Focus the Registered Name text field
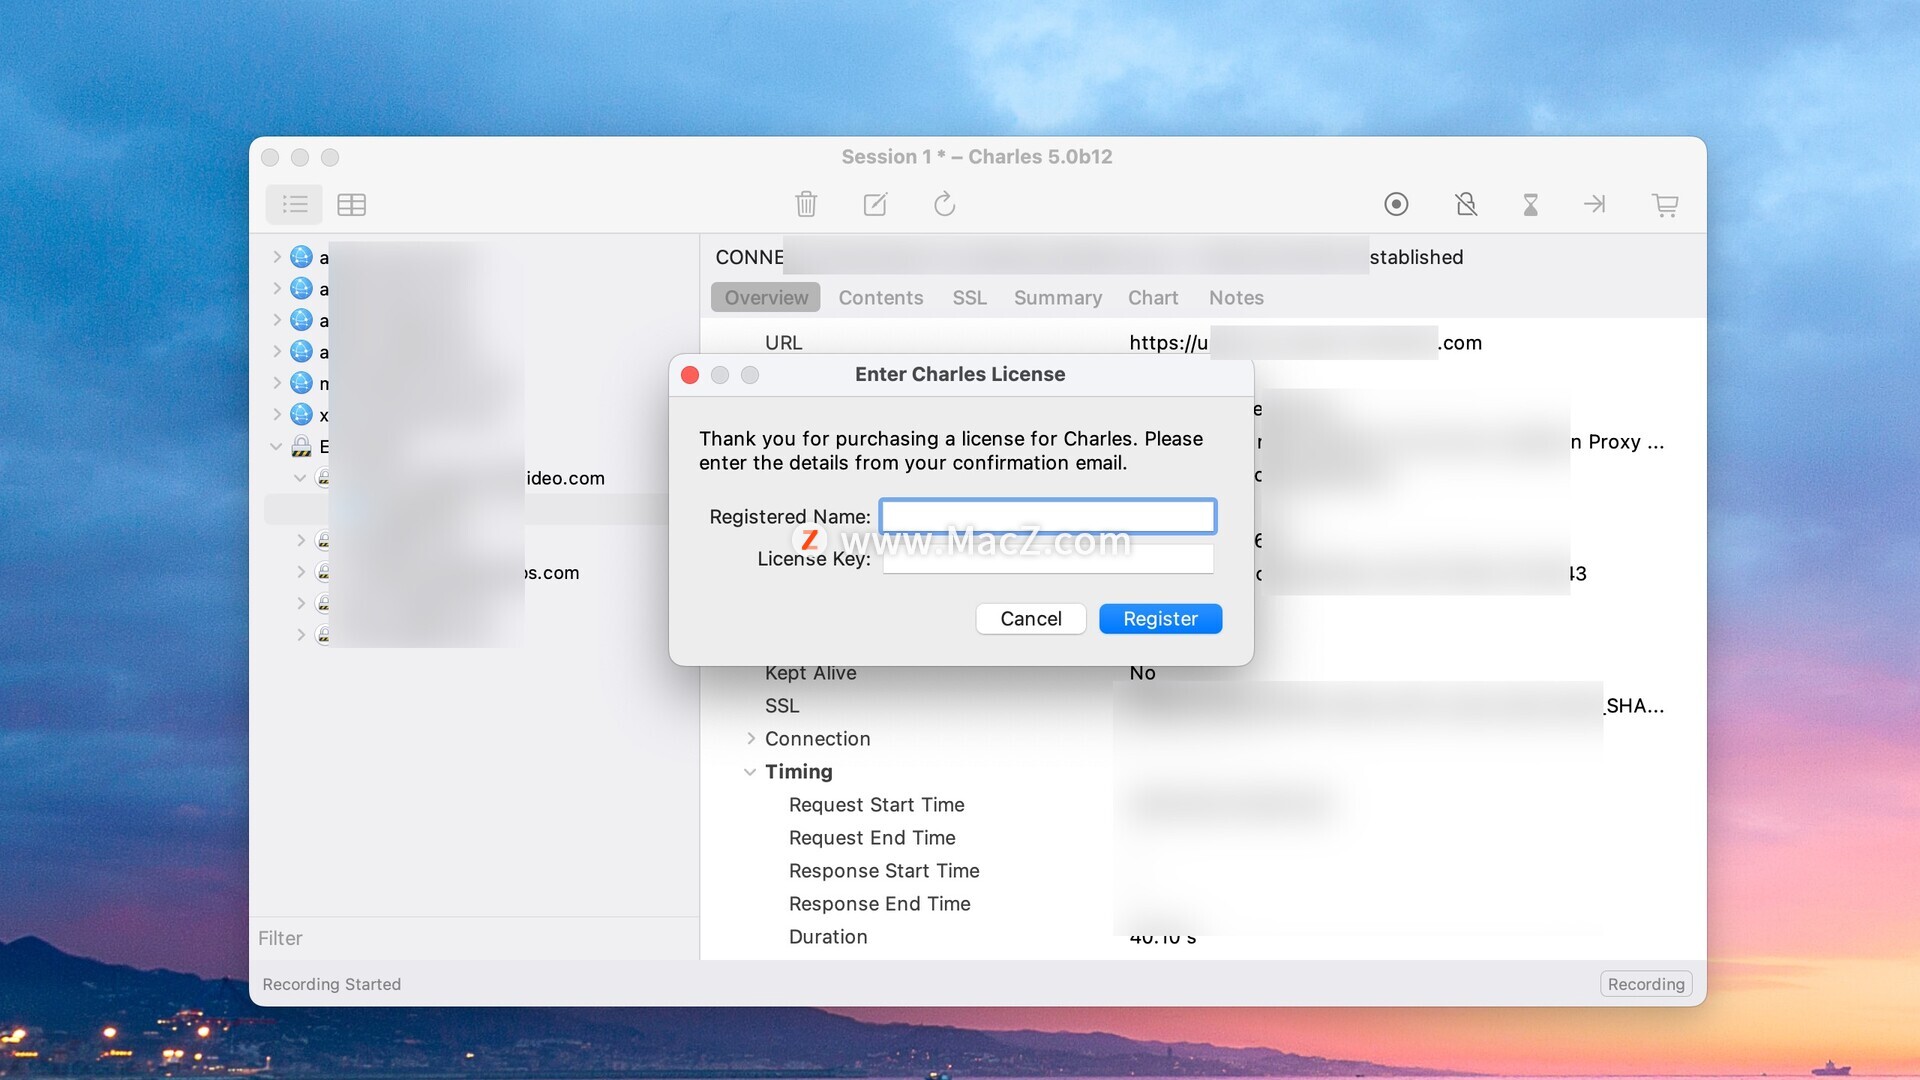Screen dimensions: 1920x1080 (x=1047, y=517)
